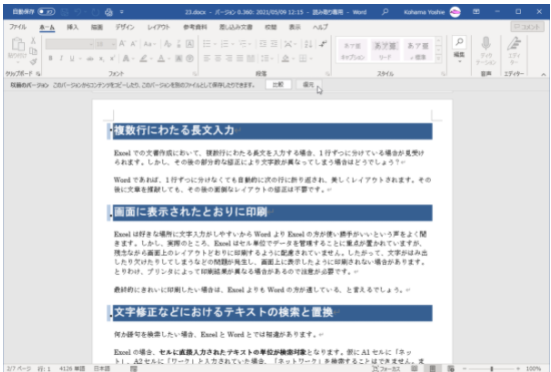Click the Clear Formatting icon
This screenshot has height=372, width=551.
(x=168, y=44)
